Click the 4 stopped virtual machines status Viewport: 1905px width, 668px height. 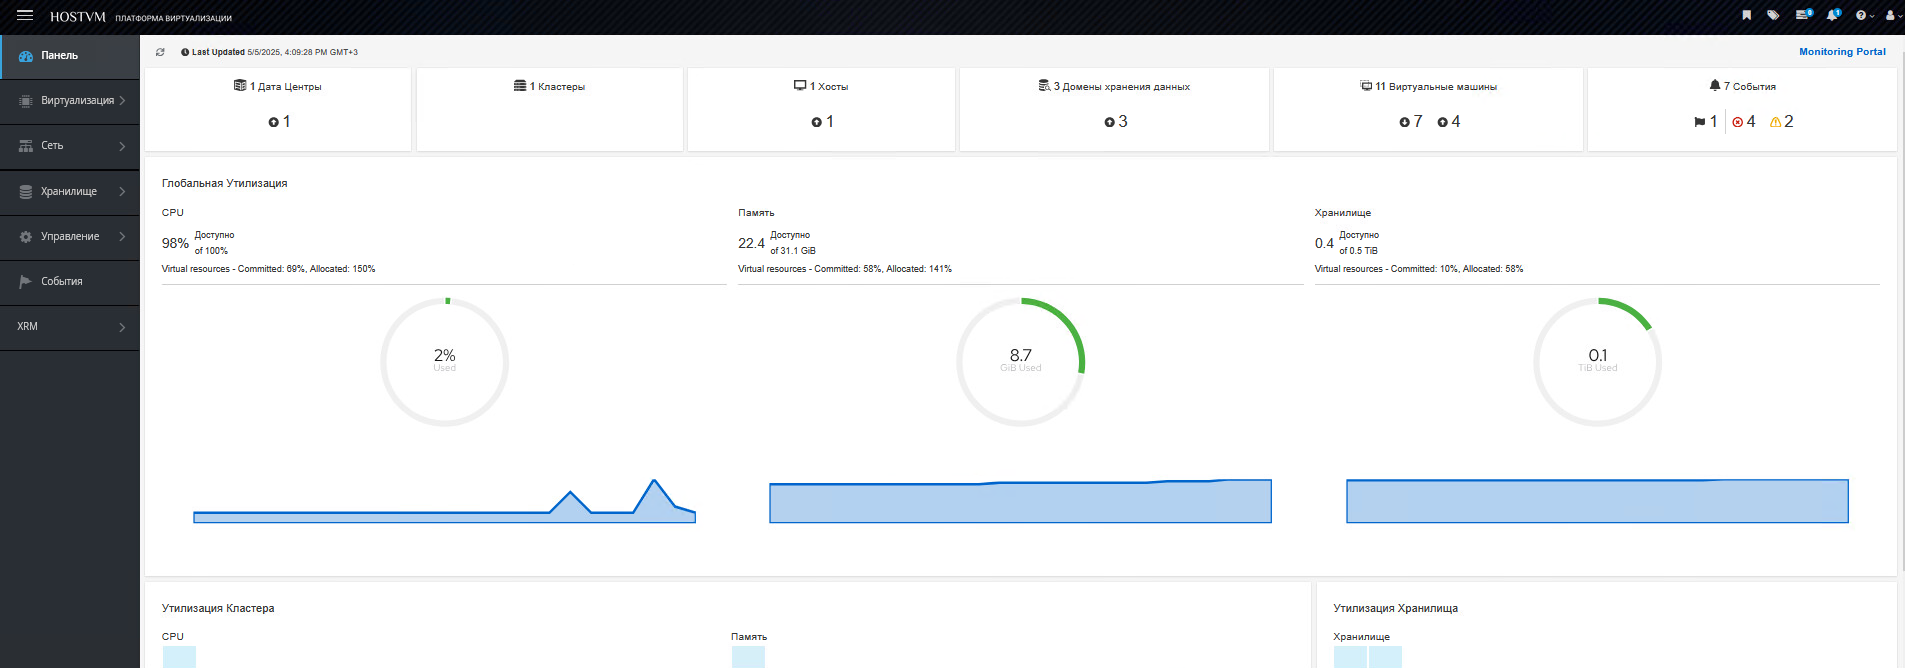point(1448,122)
